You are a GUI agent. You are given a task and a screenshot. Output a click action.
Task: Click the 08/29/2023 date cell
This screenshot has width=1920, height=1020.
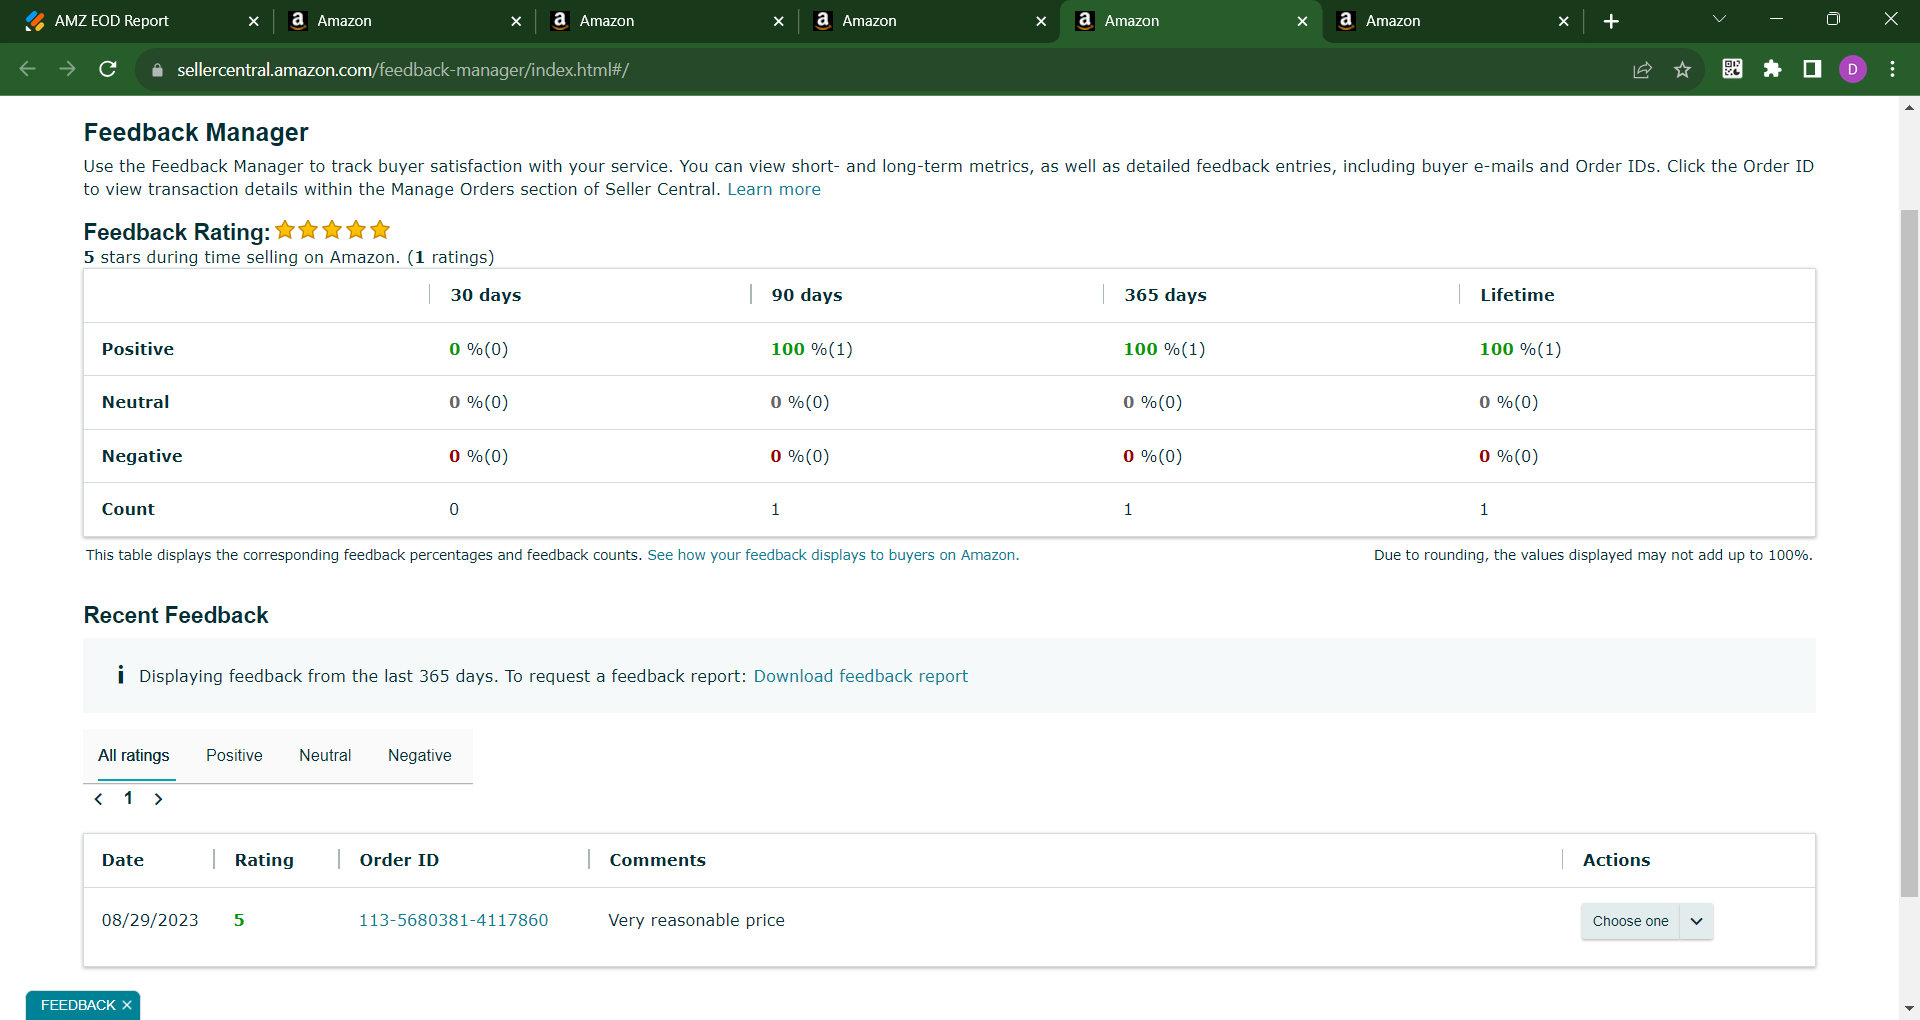tap(150, 920)
